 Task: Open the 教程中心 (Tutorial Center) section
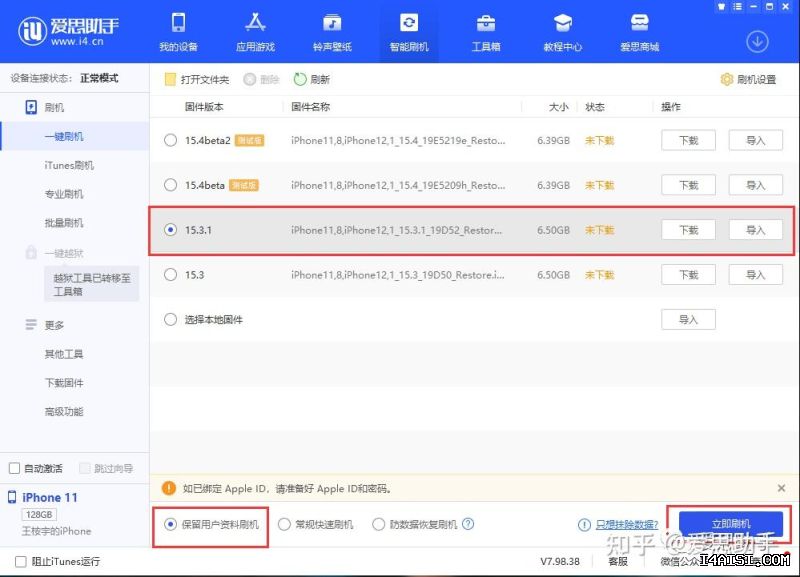pos(563,30)
